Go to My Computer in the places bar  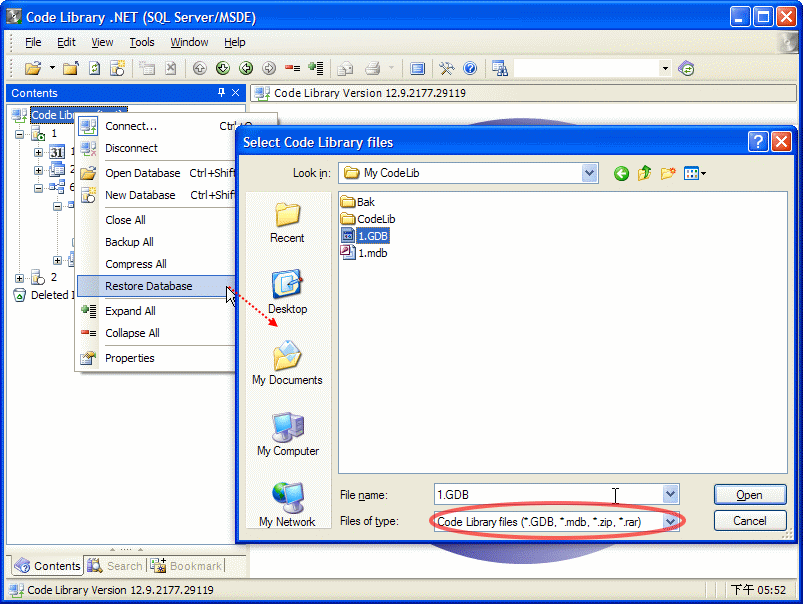point(288,434)
